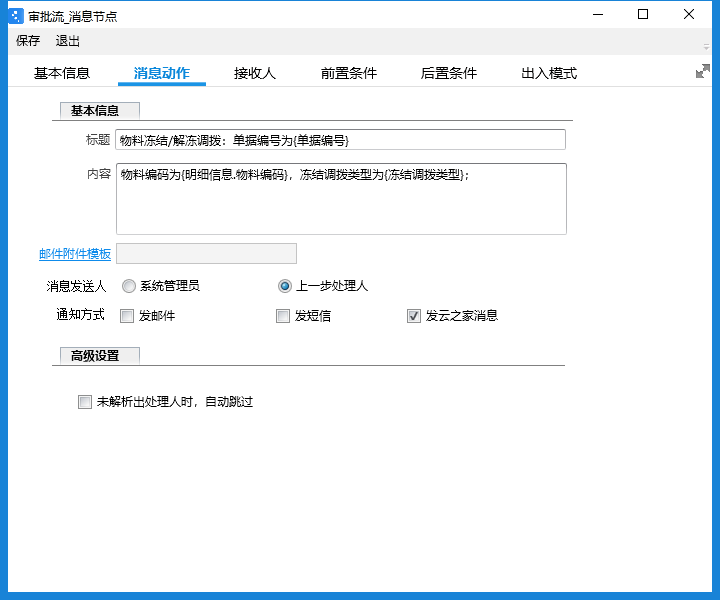Open the 后置条件 tab
The image size is (720, 600).
coord(449,73)
